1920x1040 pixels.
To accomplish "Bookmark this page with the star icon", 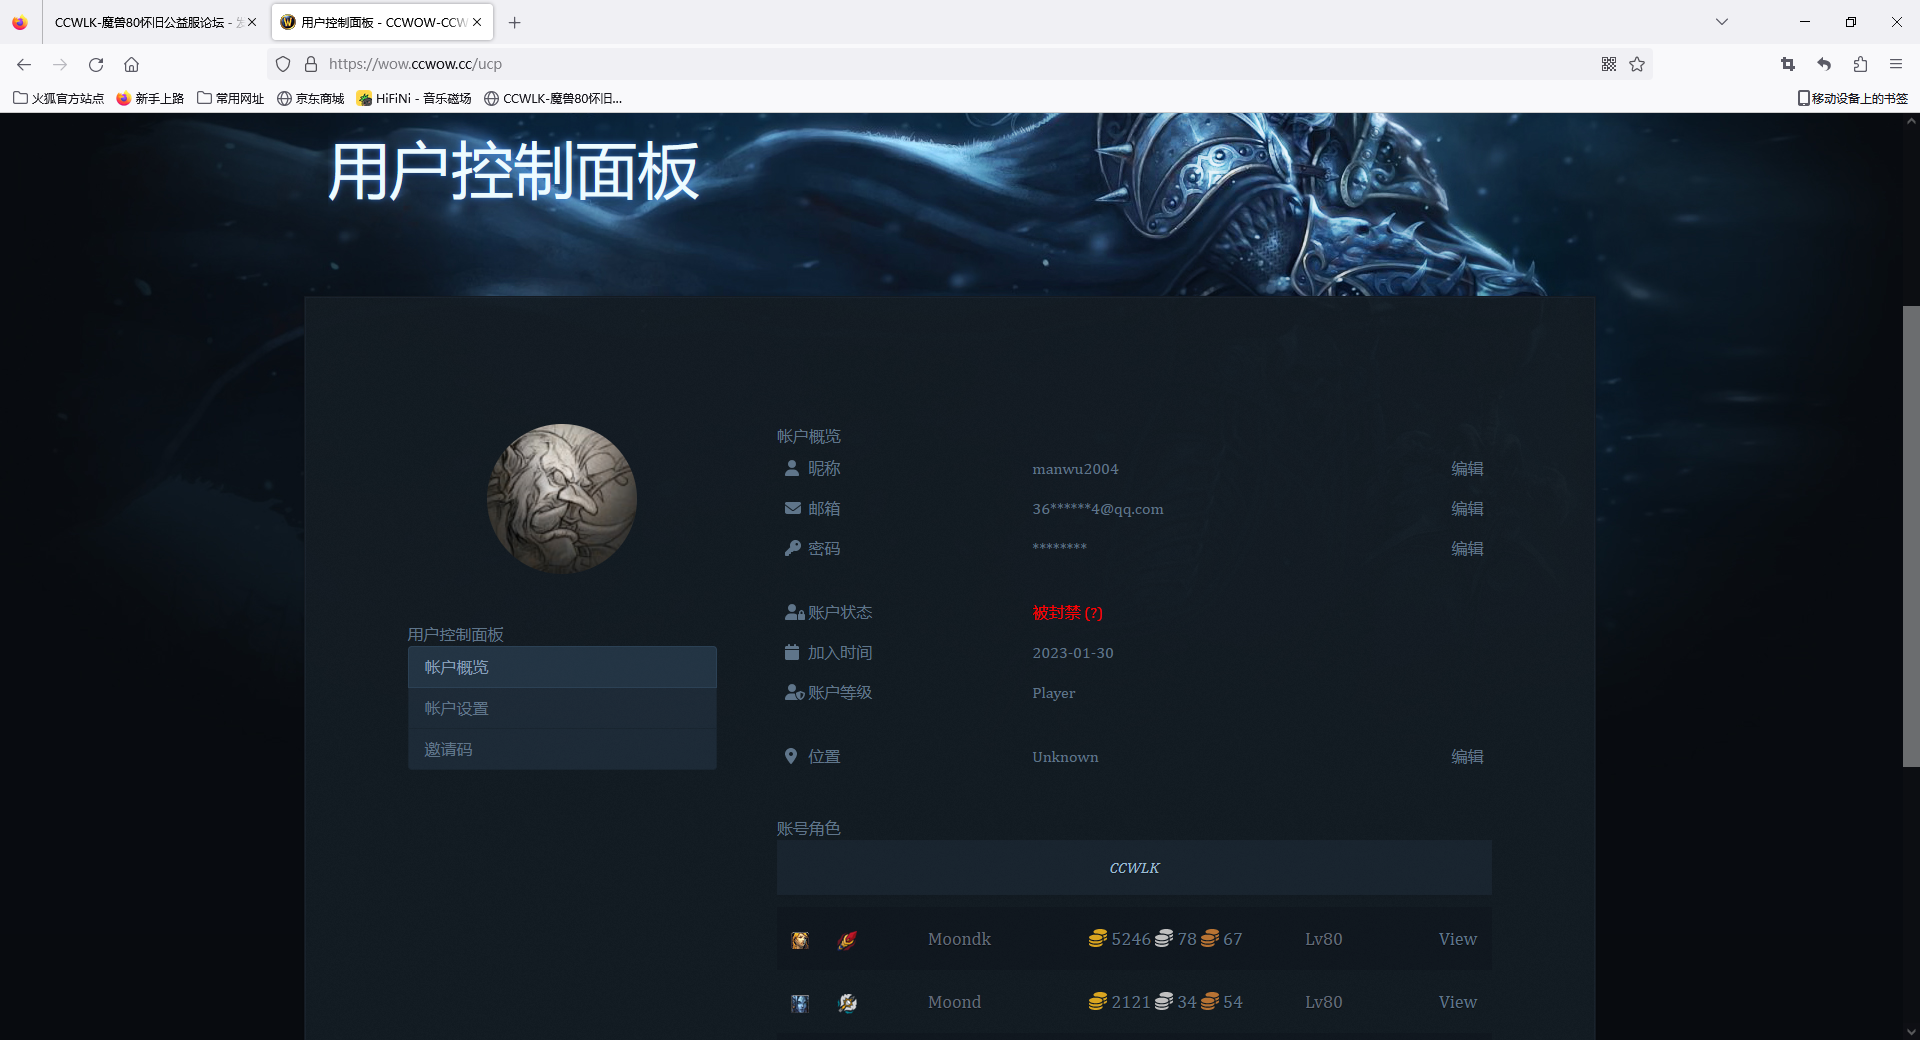I will (x=1637, y=64).
